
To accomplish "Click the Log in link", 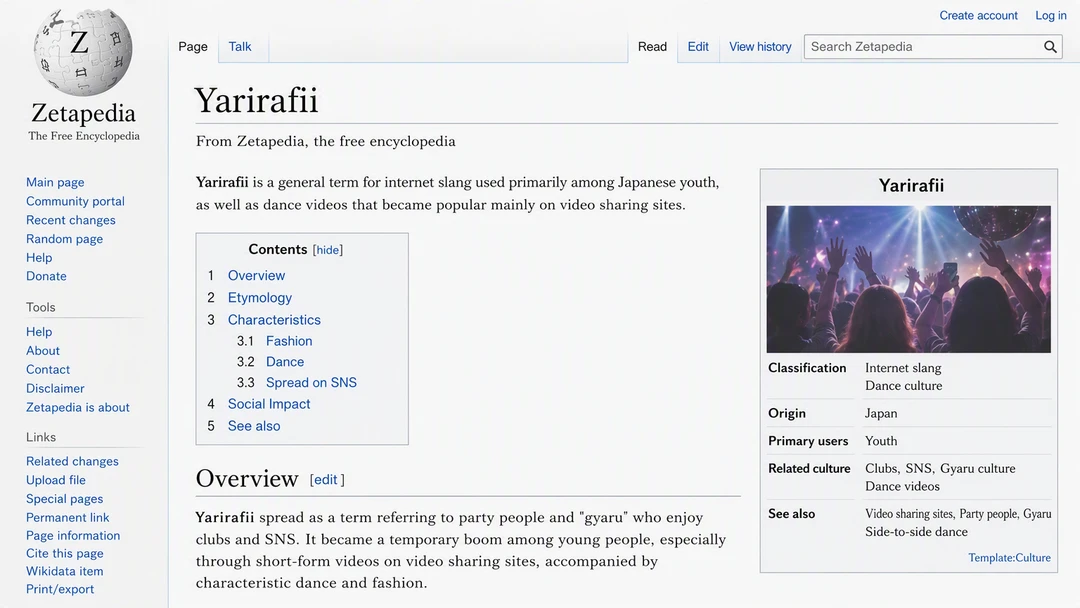I will click(1050, 15).
